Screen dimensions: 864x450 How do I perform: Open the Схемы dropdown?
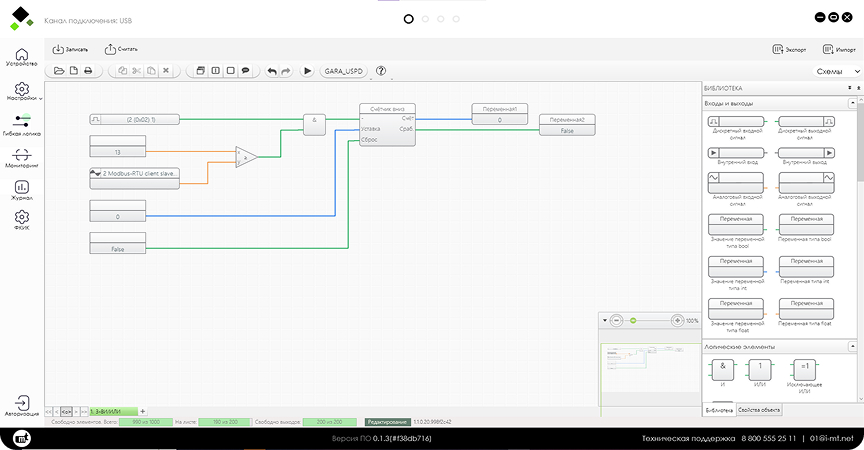click(x=838, y=71)
